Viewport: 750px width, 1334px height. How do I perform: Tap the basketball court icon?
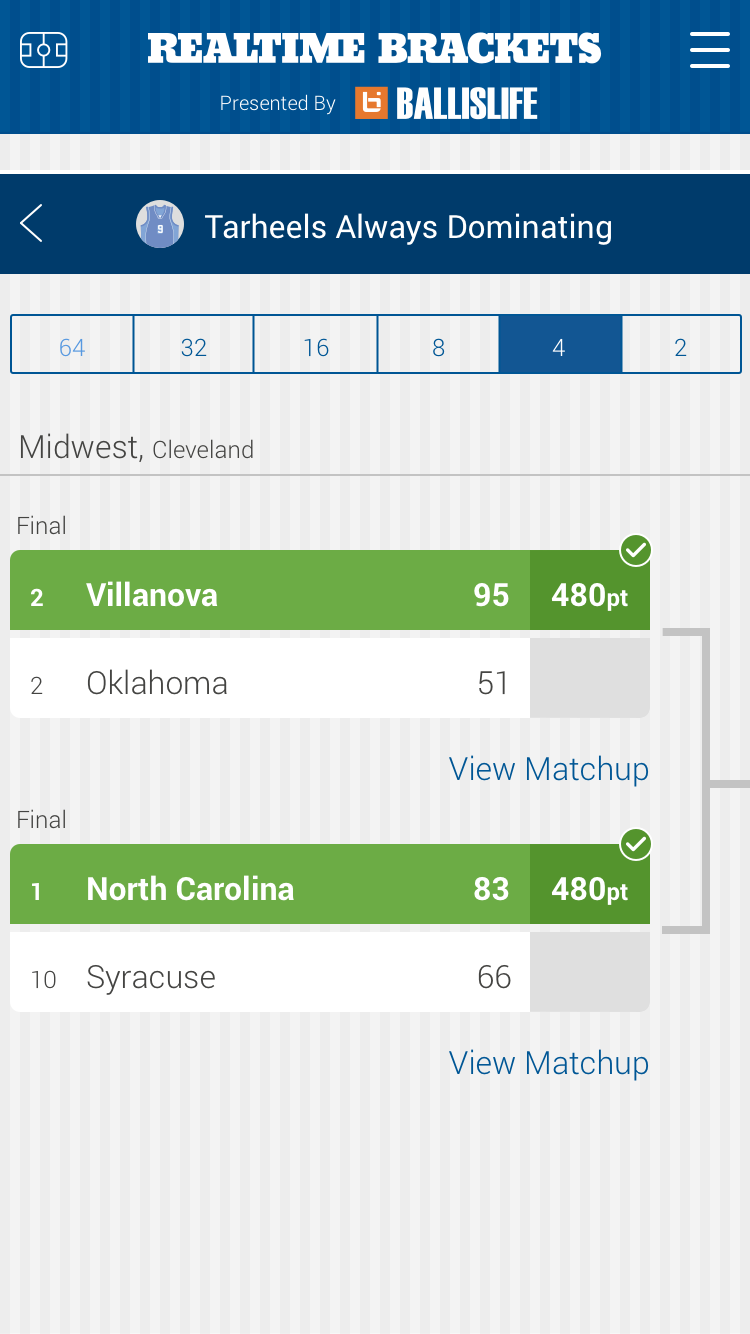tap(43, 50)
